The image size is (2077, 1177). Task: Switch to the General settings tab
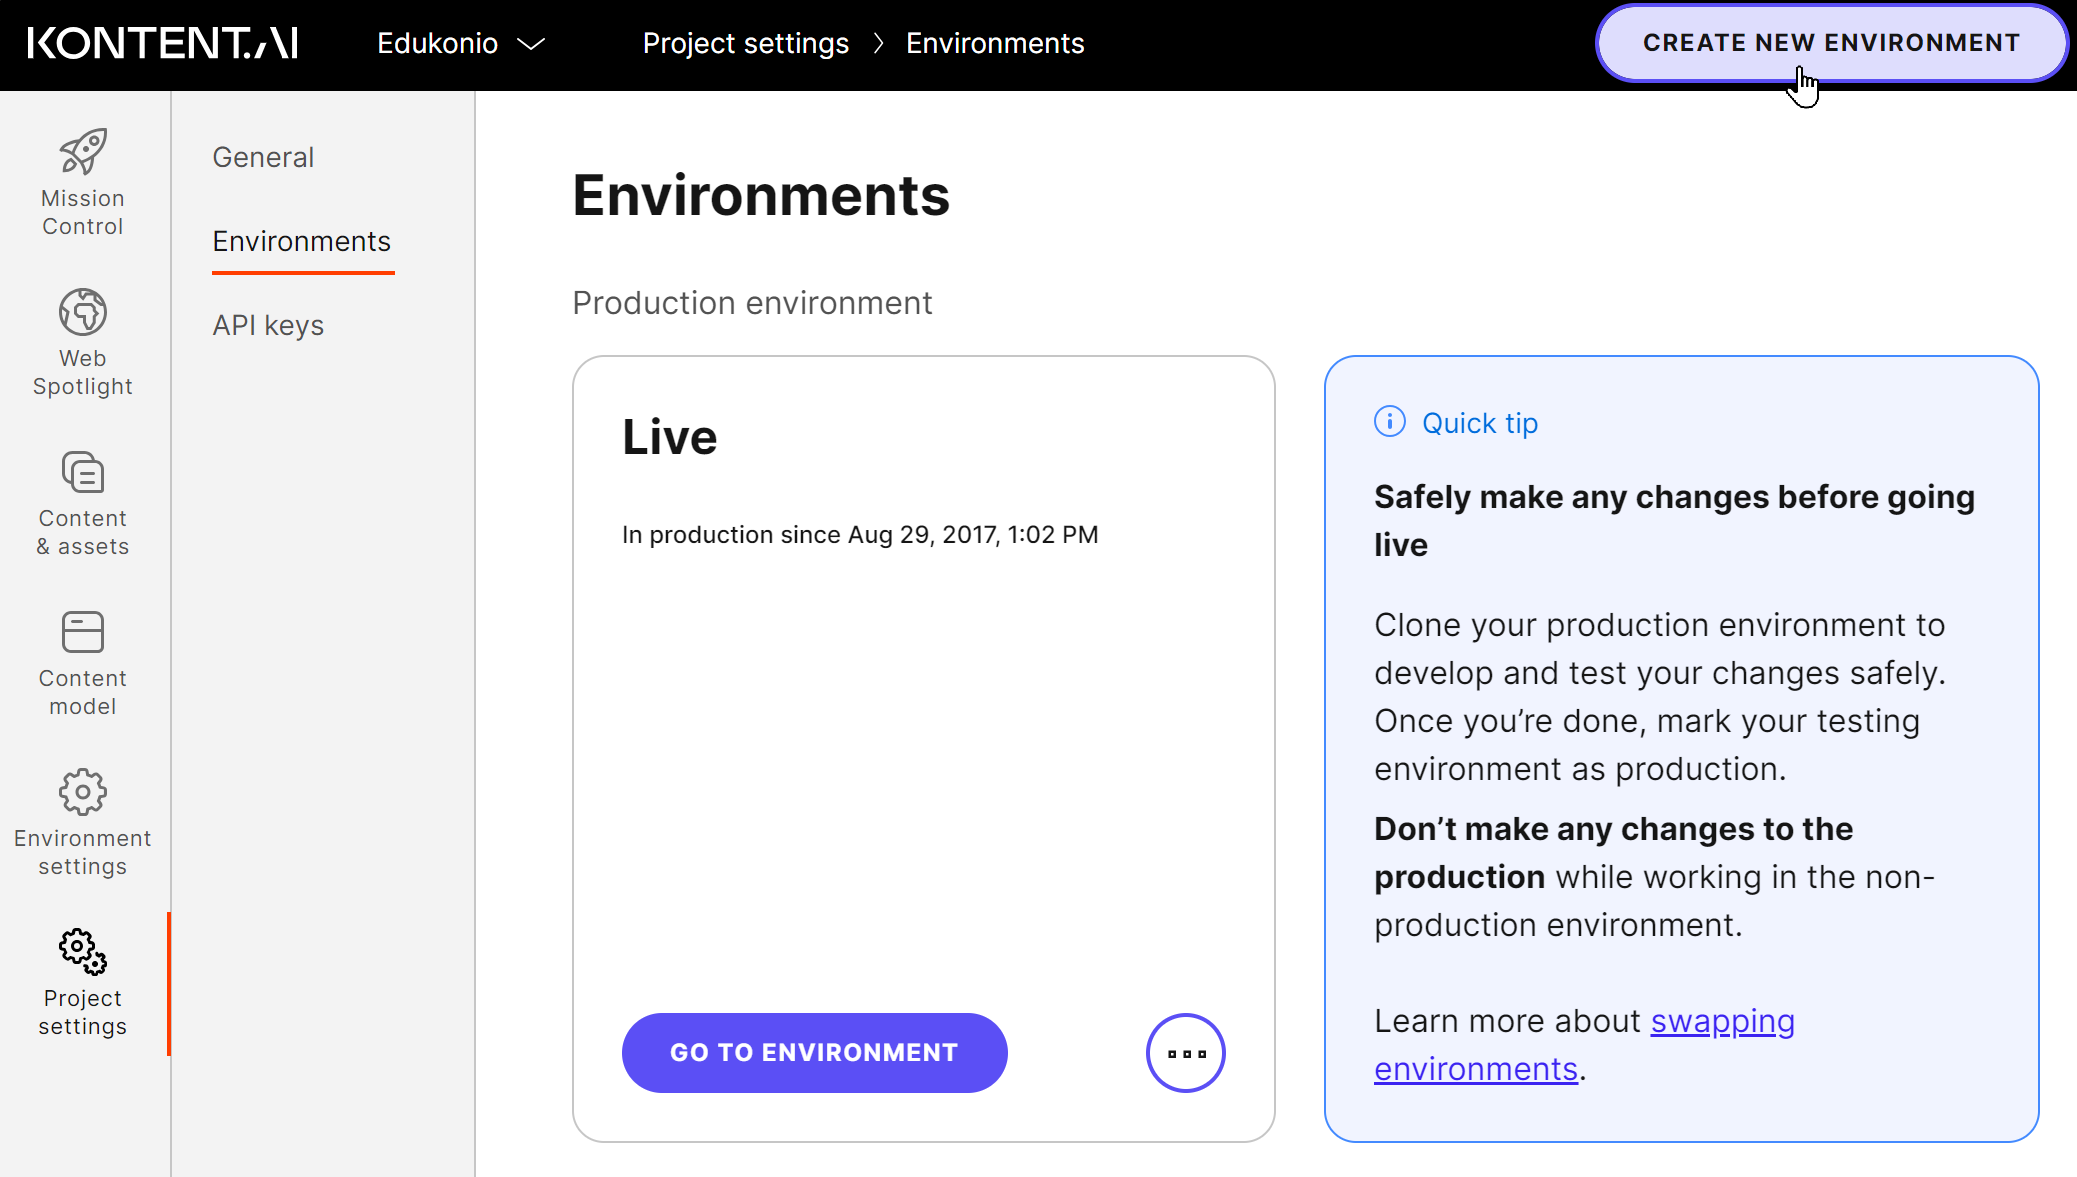pyautogui.click(x=263, y=157)
